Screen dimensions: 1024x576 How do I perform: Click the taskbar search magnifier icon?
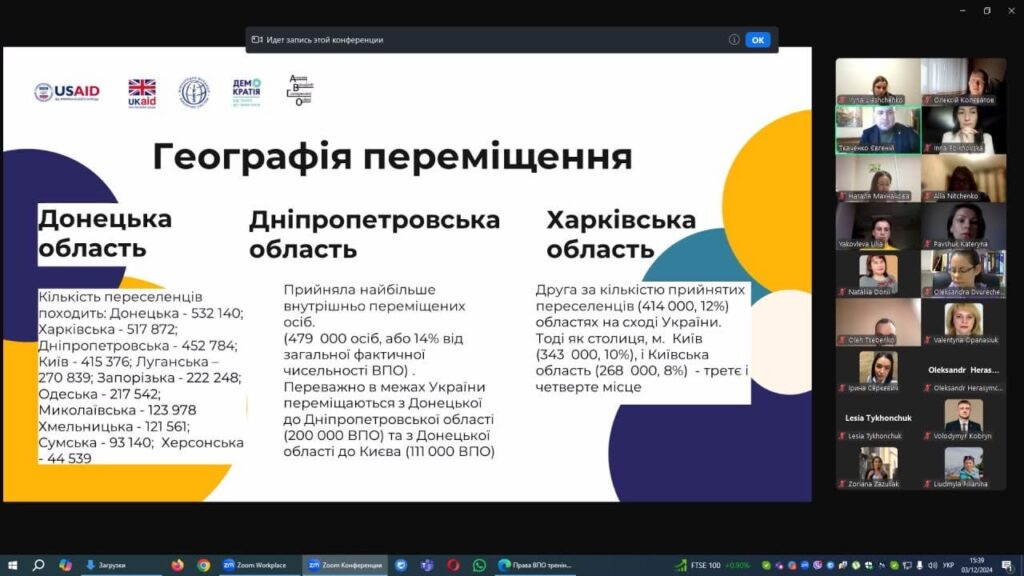[39, 565]
